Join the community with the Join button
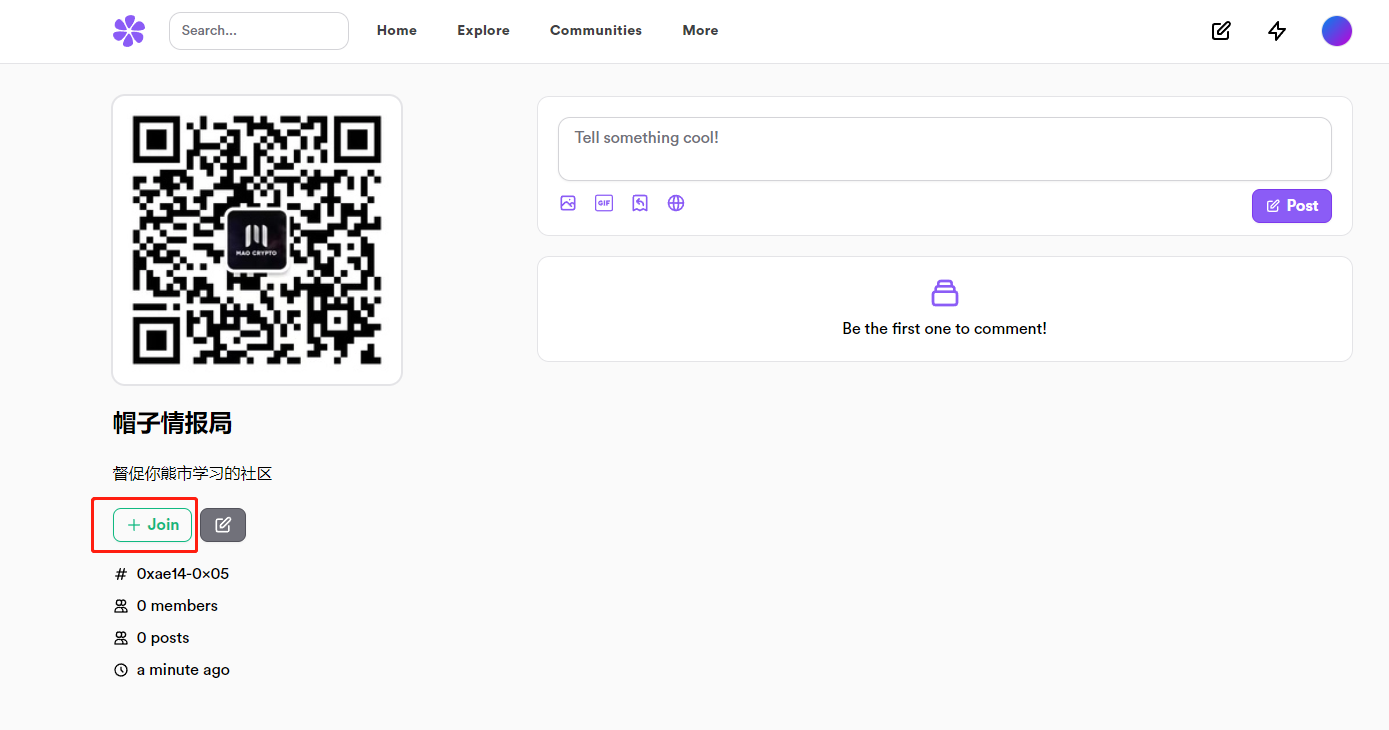 tap(153, 525)
